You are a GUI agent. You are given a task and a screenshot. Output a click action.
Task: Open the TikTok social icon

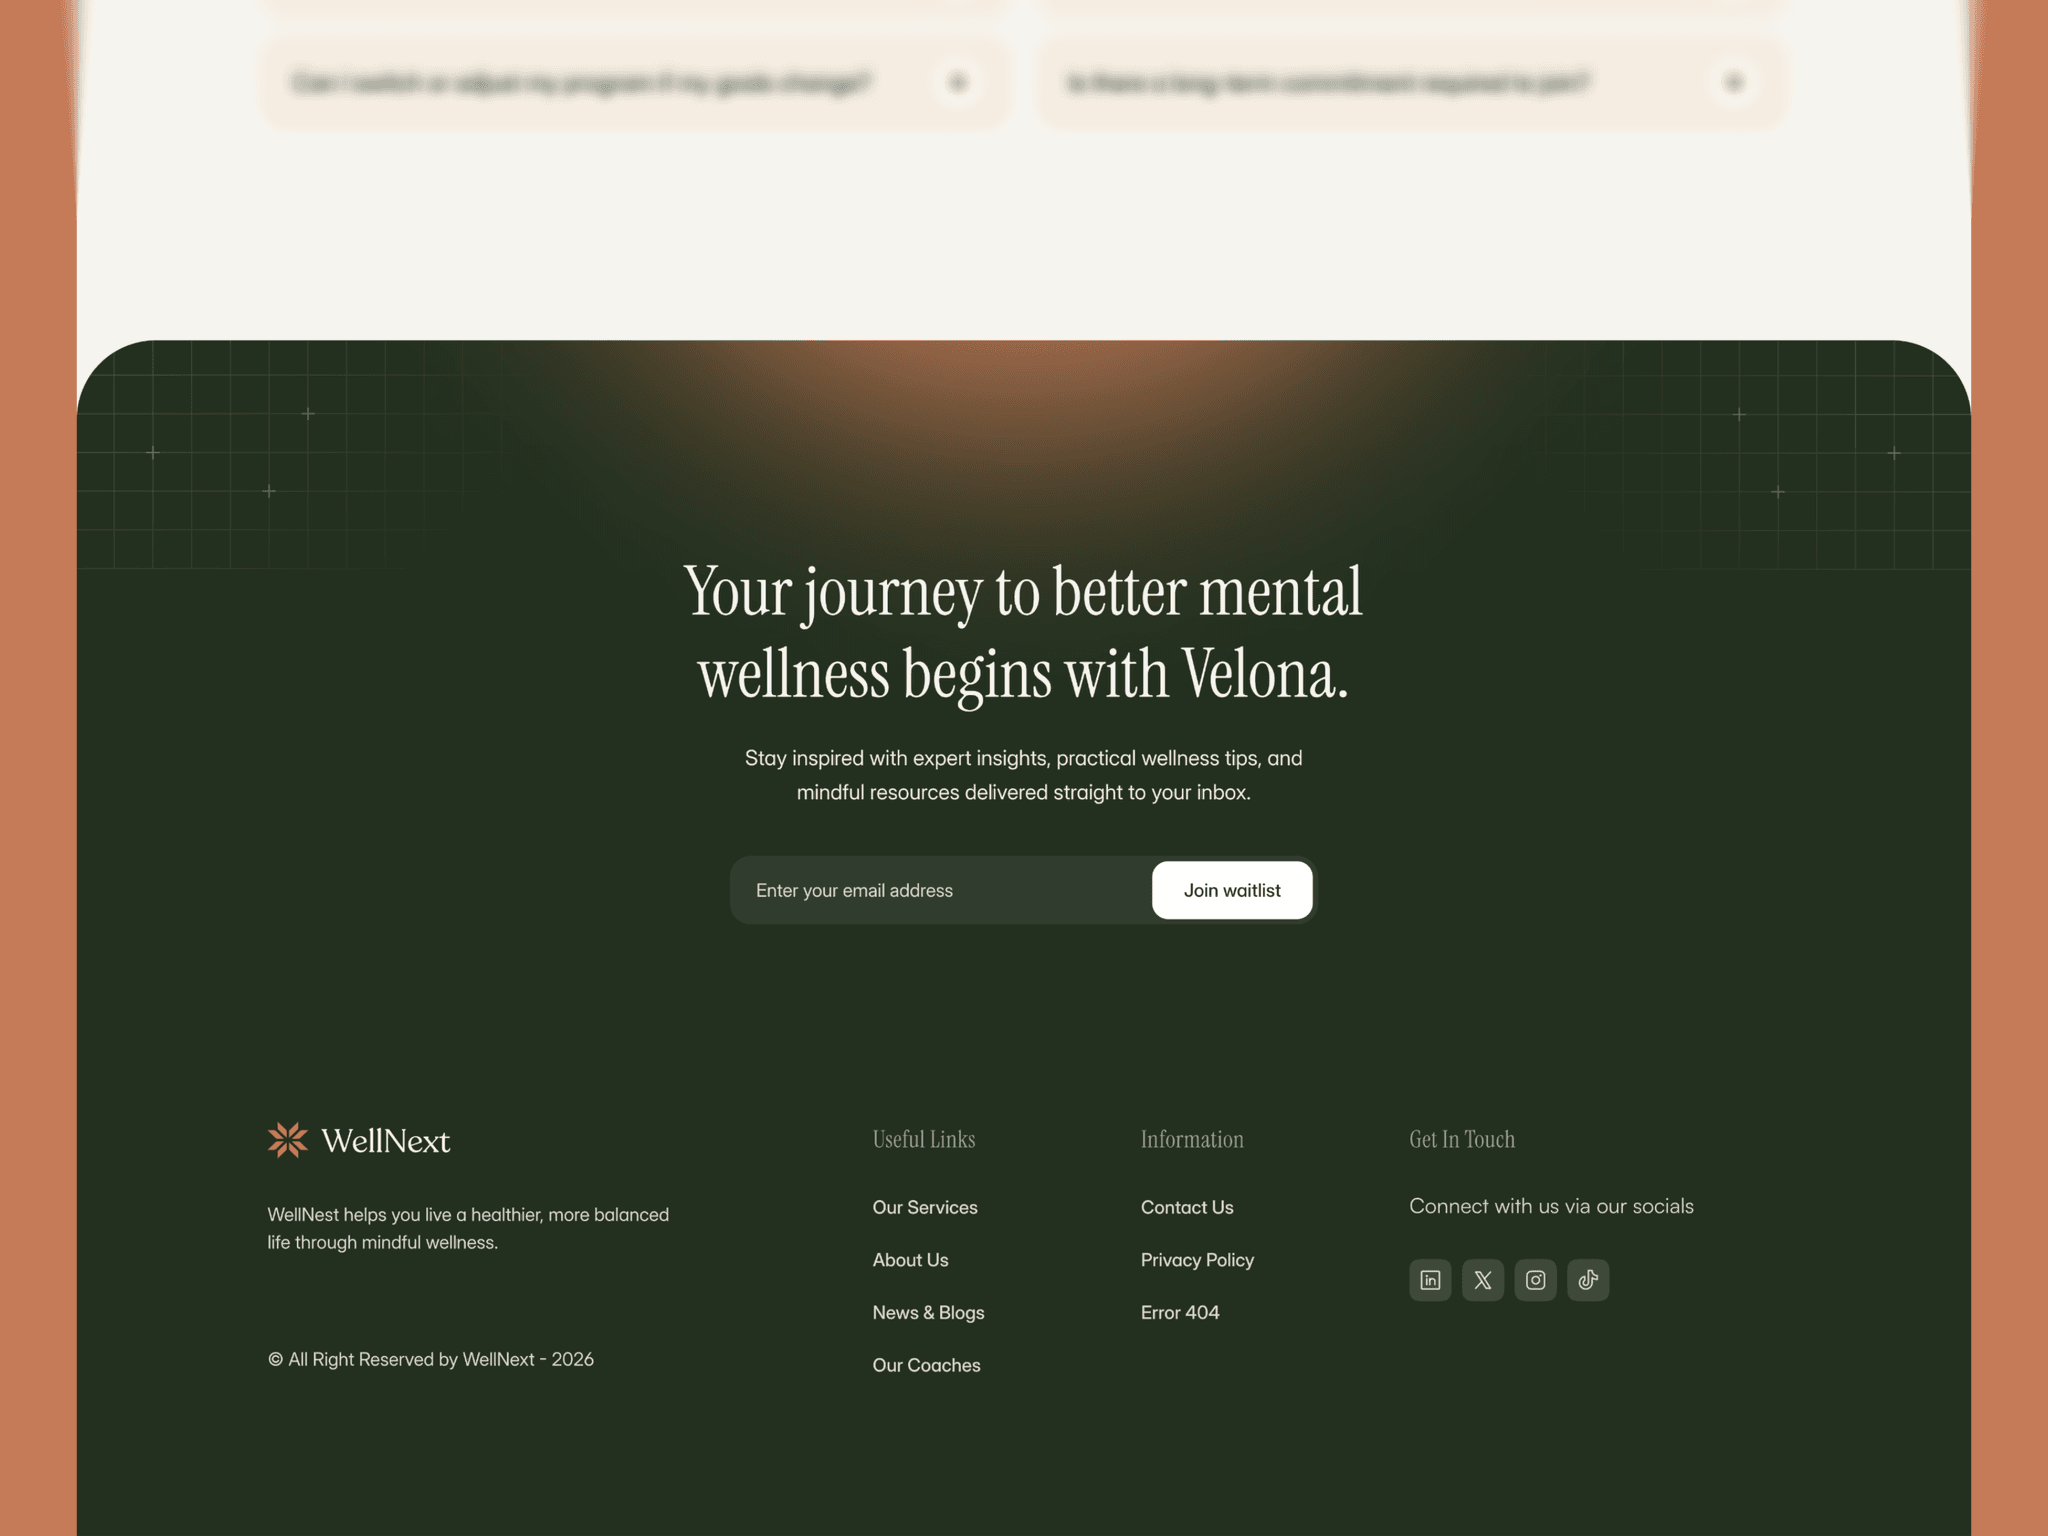coord(1588,1280)
